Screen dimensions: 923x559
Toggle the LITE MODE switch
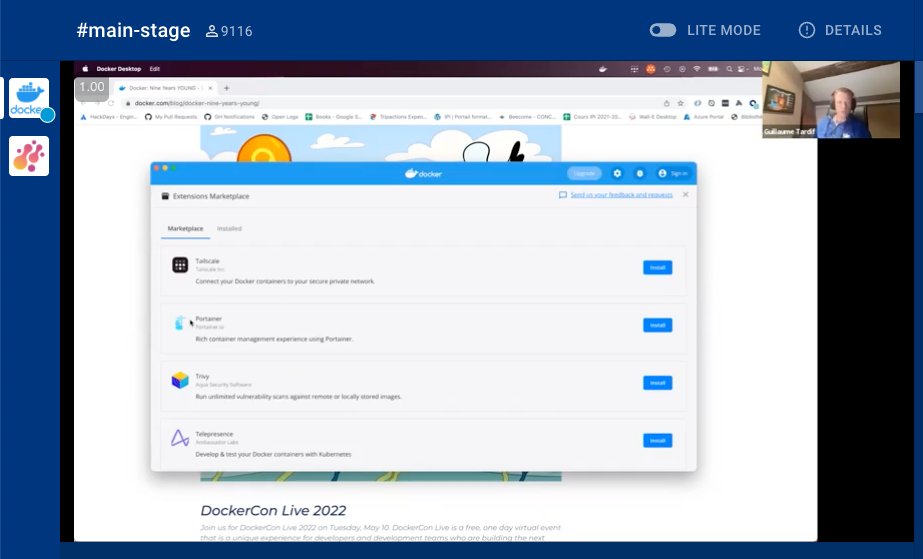click(663, 30)
